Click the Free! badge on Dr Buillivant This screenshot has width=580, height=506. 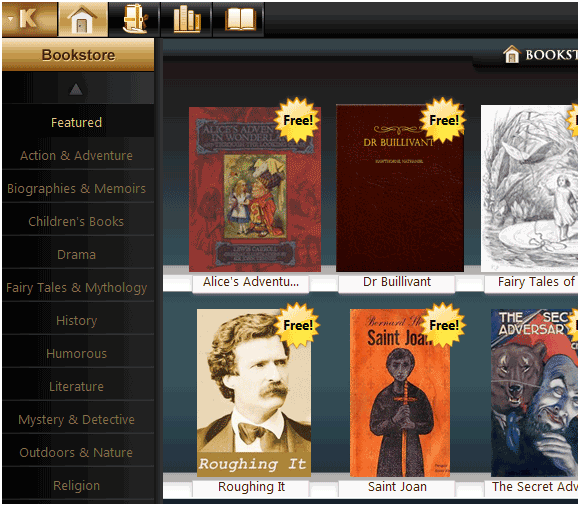[443, 121]
